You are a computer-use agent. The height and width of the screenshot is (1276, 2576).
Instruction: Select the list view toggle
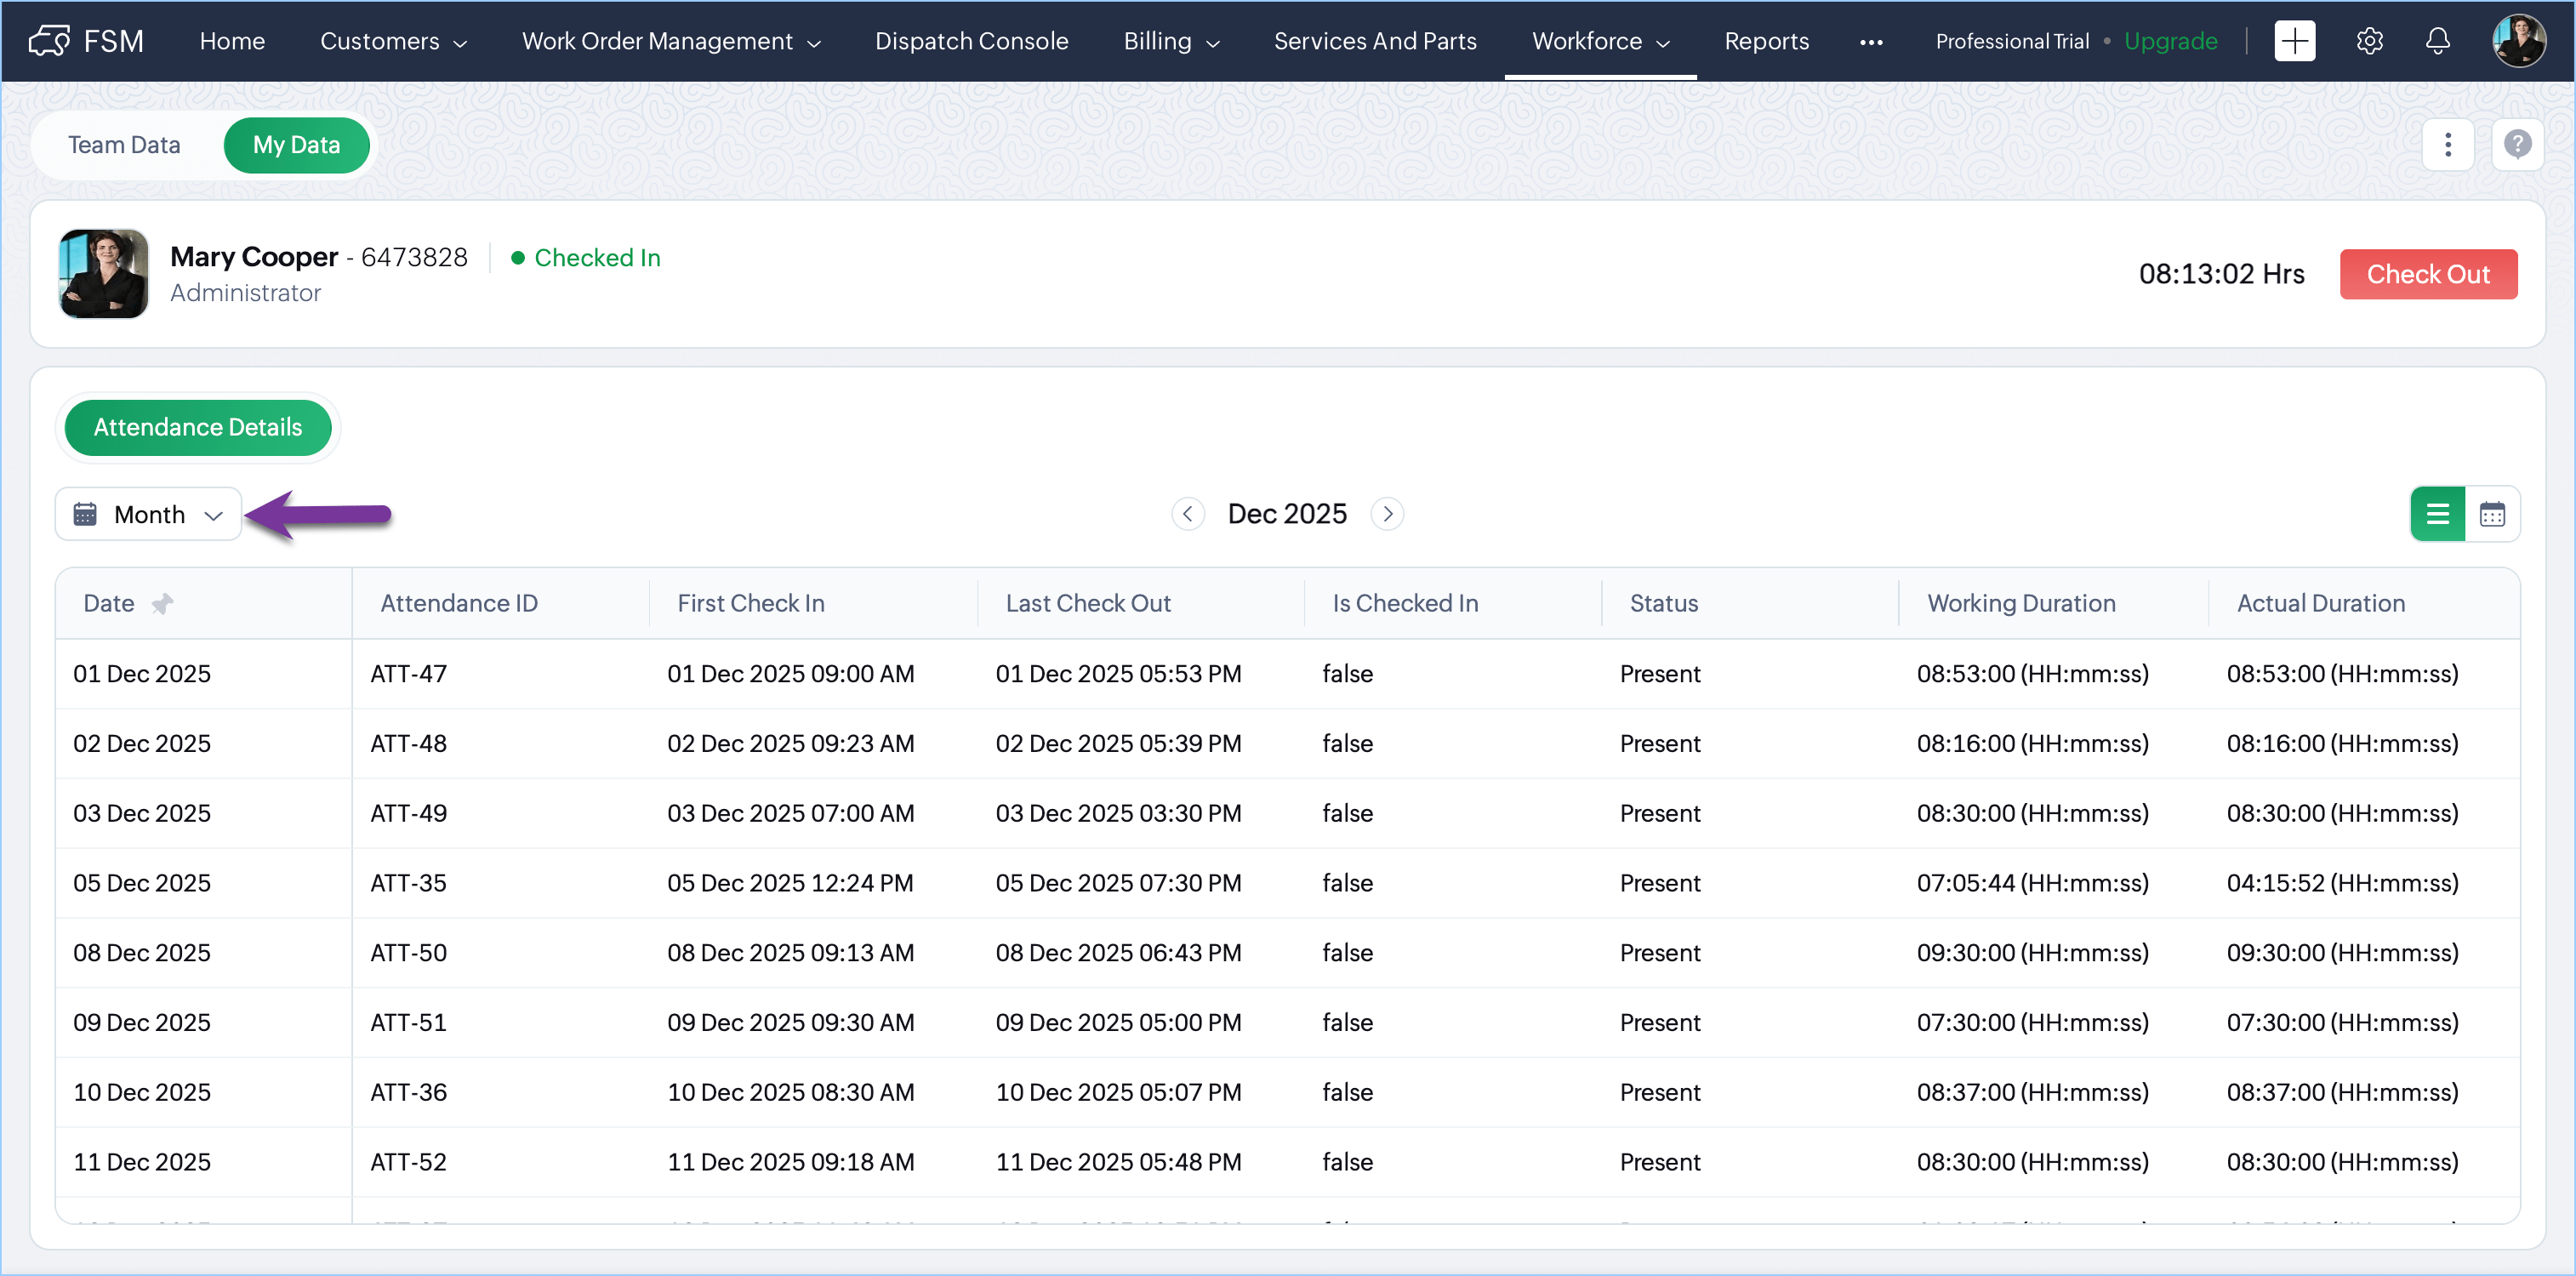pyautogui.click(x=2437, y=514)
